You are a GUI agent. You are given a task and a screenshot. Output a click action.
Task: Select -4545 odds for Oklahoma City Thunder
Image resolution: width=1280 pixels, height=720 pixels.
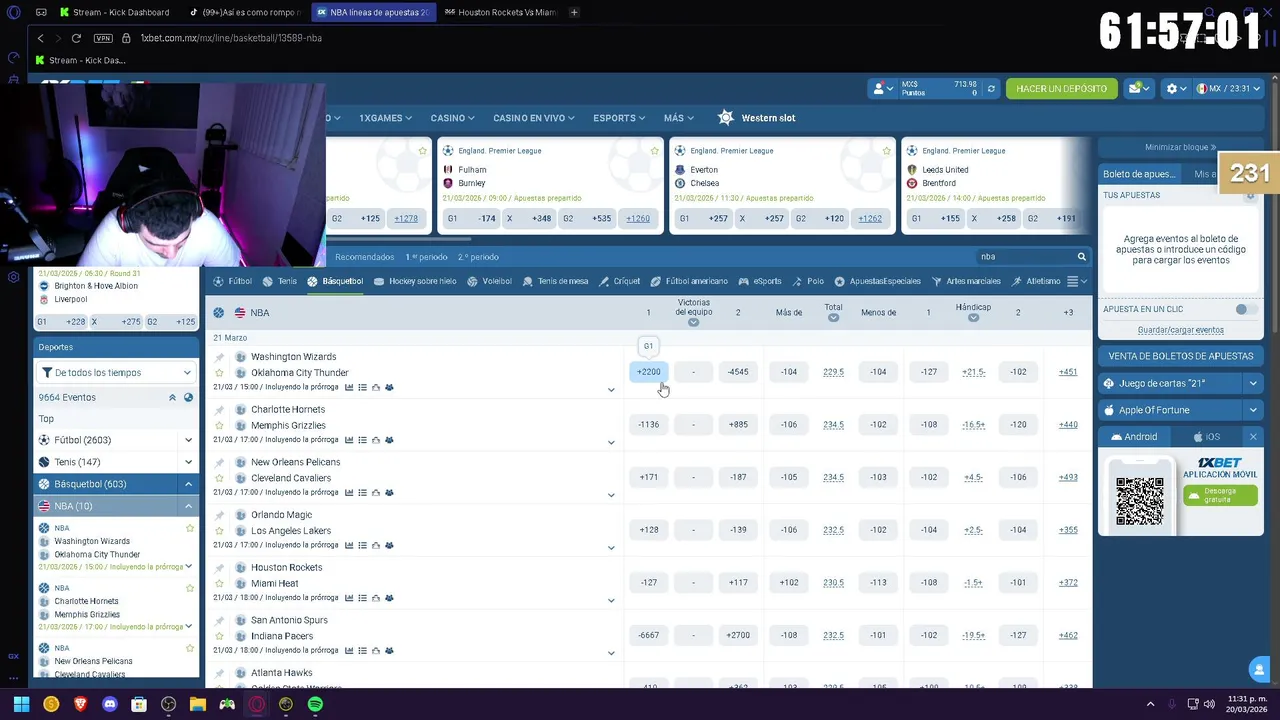(738, 372)
